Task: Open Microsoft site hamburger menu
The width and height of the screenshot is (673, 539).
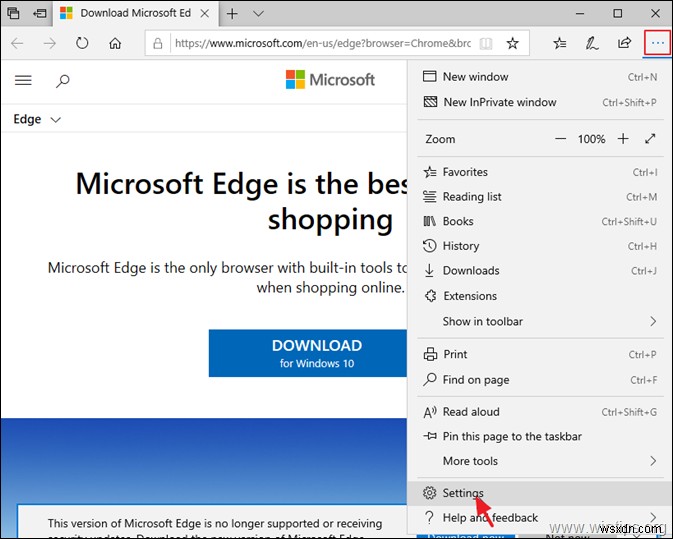Action: [23, 80]
